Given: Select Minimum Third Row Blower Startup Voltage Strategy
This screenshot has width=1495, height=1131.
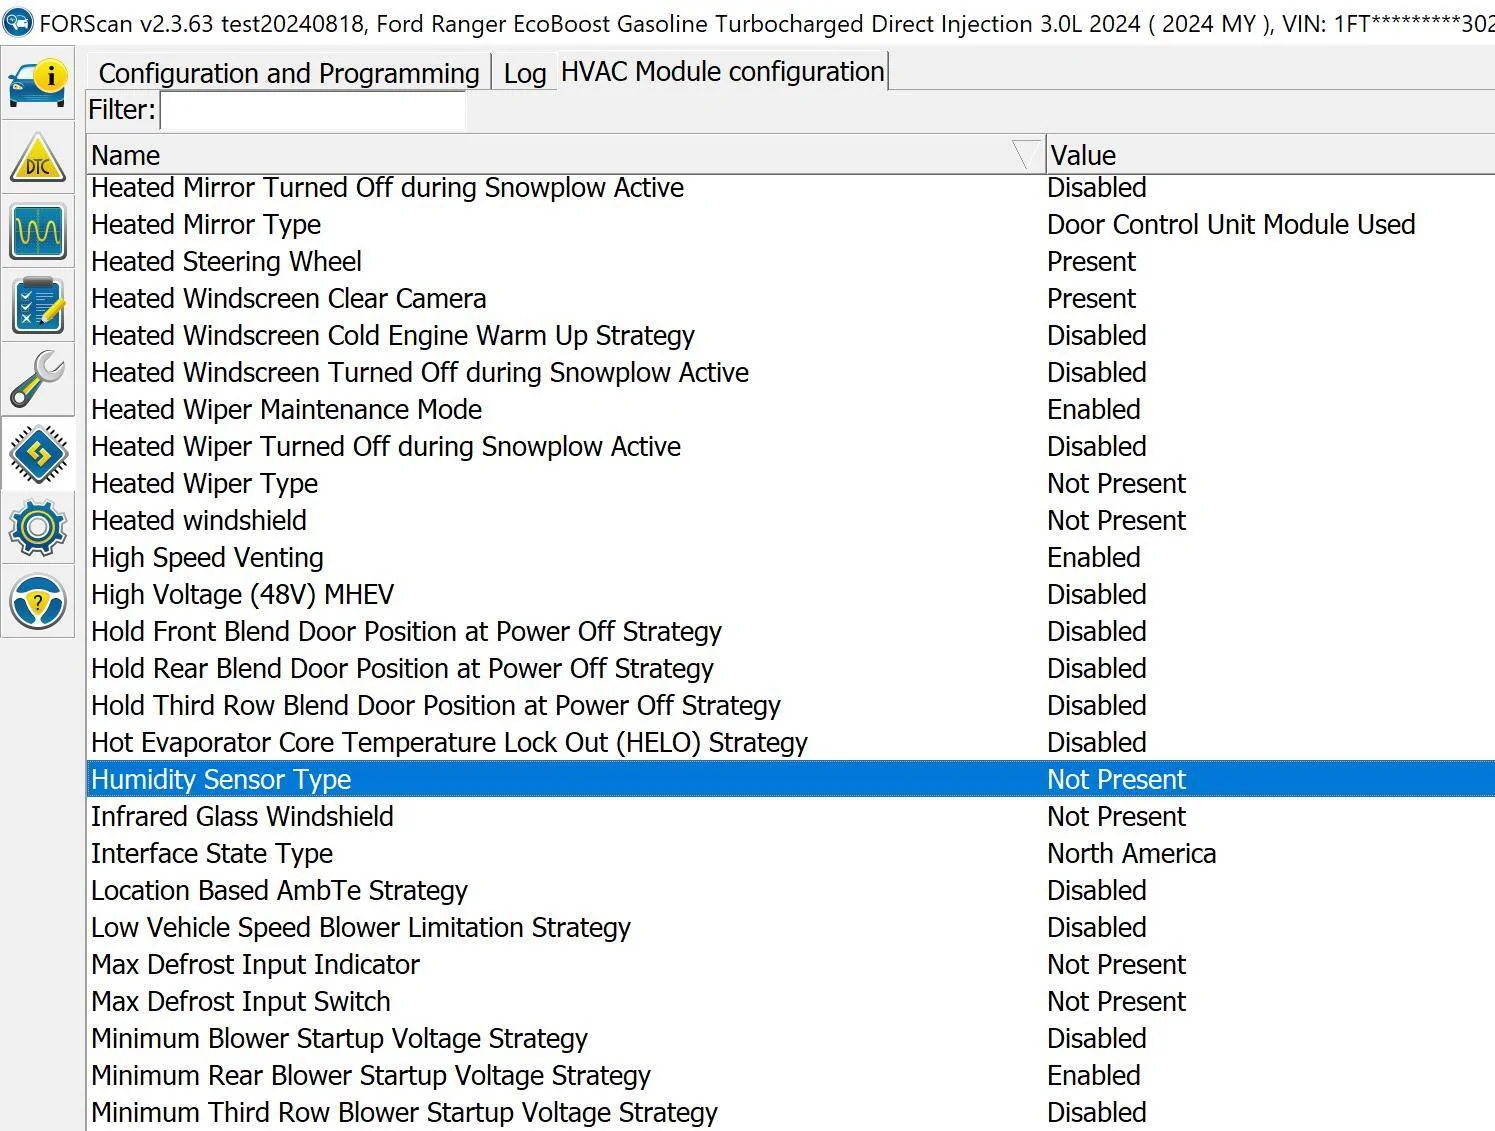Looking at the screenshot, I should (791, 1112).
